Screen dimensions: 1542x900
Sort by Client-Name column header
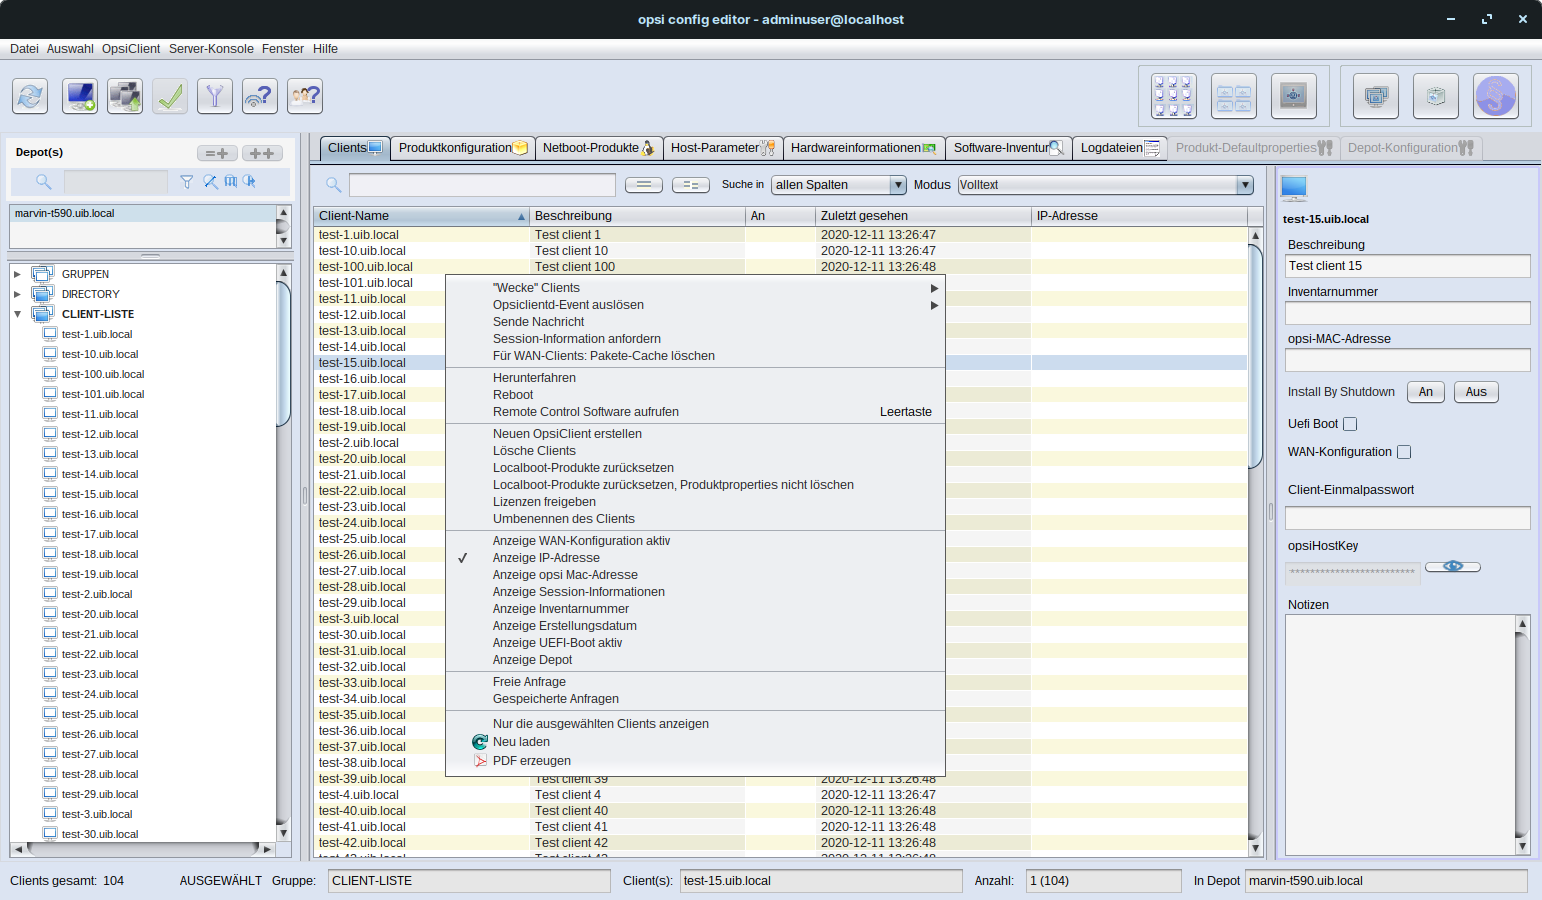pos(421,216)
